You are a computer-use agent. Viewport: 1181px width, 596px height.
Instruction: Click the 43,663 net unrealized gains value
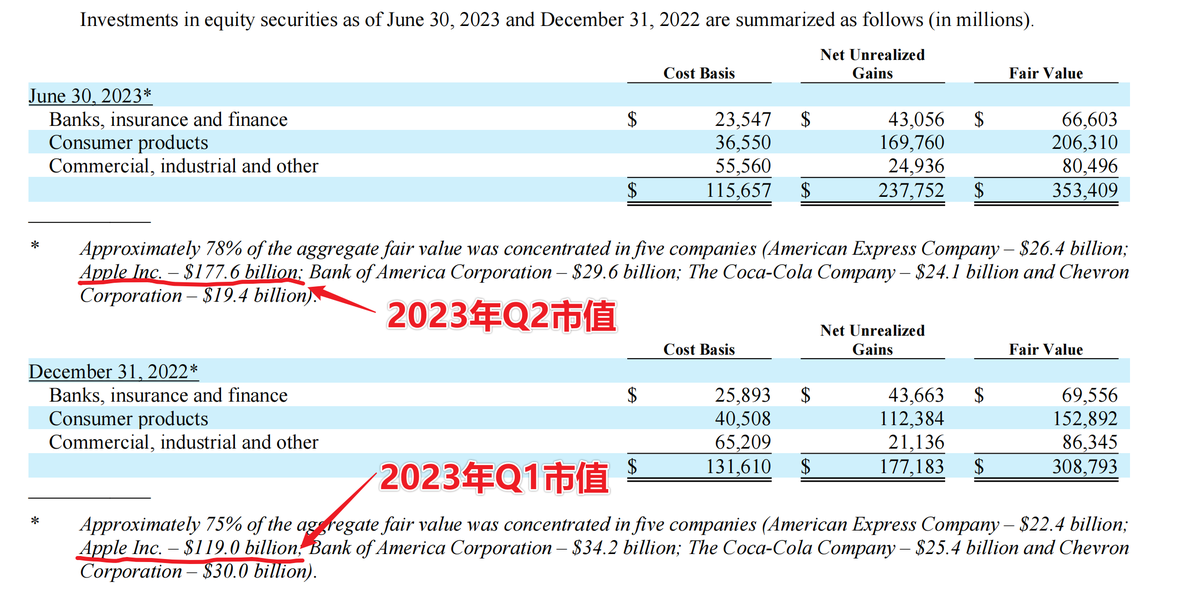click(916, 396)
